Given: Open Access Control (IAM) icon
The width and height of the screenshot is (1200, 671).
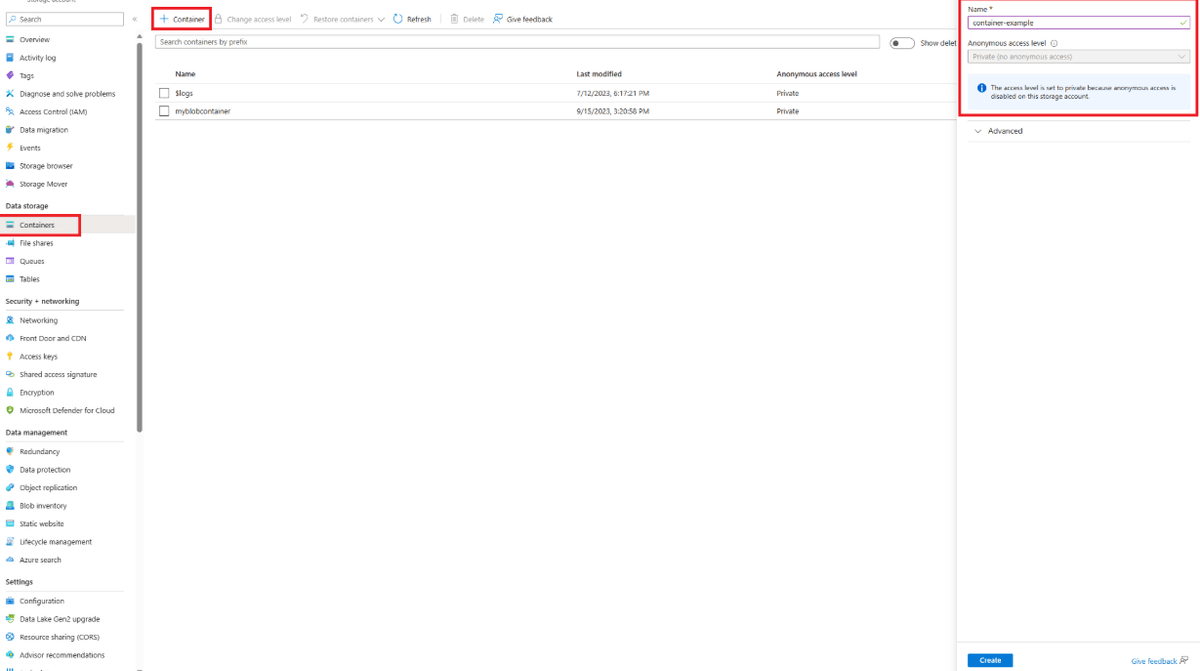Looking at the screenshot, I should 10,112.
